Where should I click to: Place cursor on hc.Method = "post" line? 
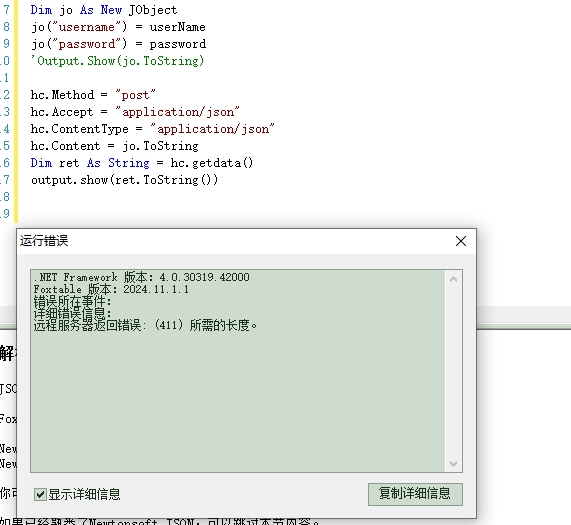click(93, 95)
